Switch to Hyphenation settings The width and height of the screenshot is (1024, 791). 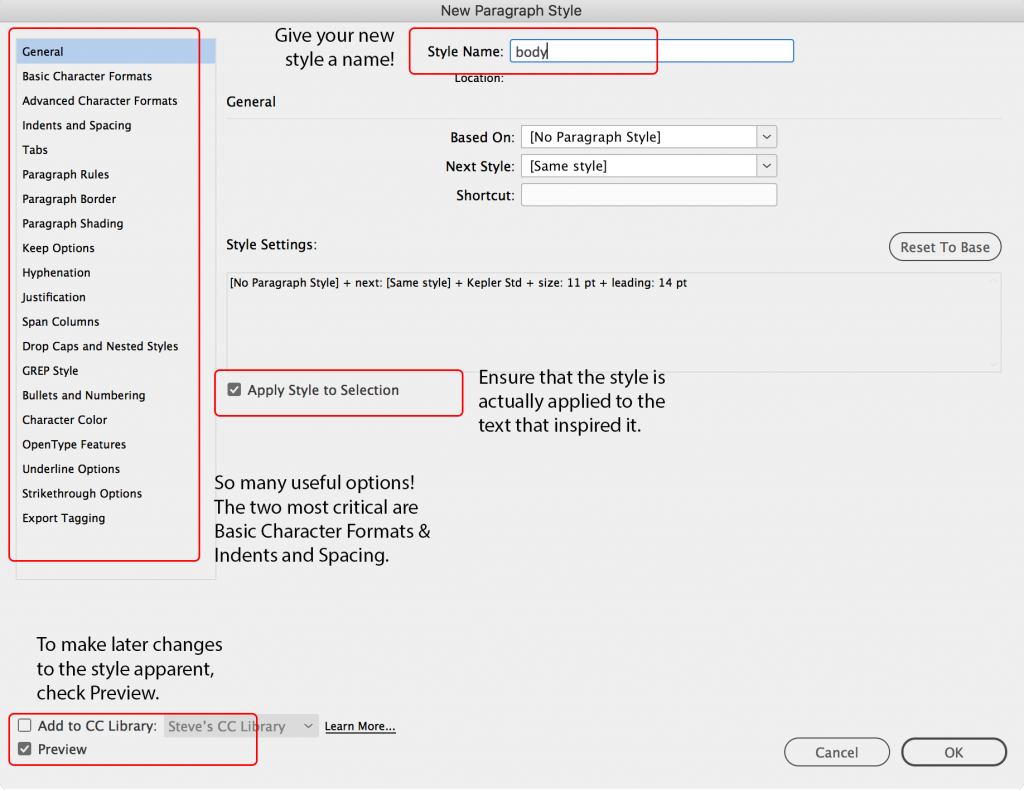[56, 272]
